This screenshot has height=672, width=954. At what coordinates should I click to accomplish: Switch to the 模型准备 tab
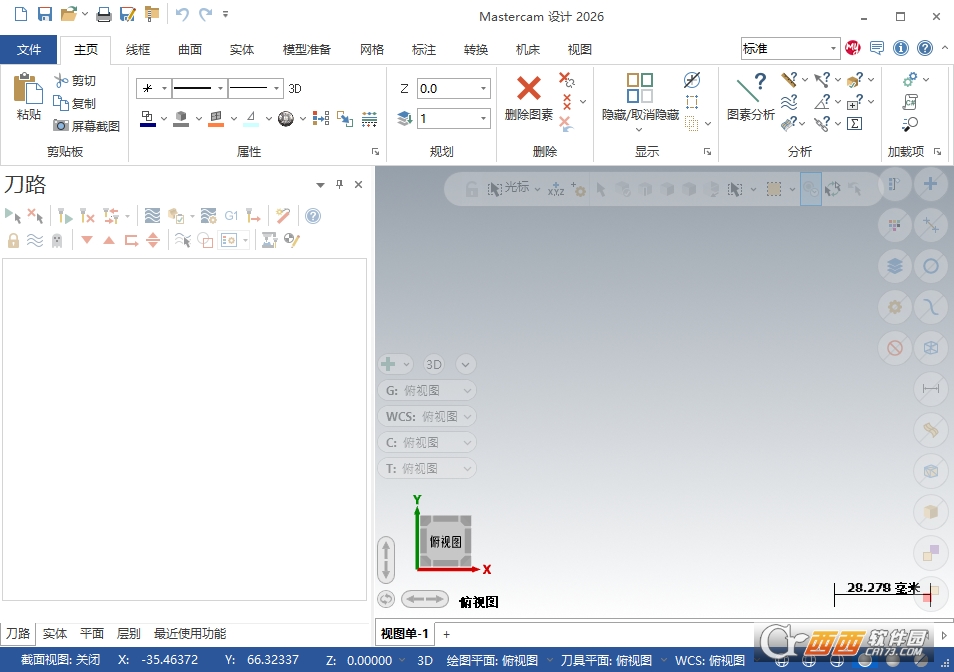[307, 49]
